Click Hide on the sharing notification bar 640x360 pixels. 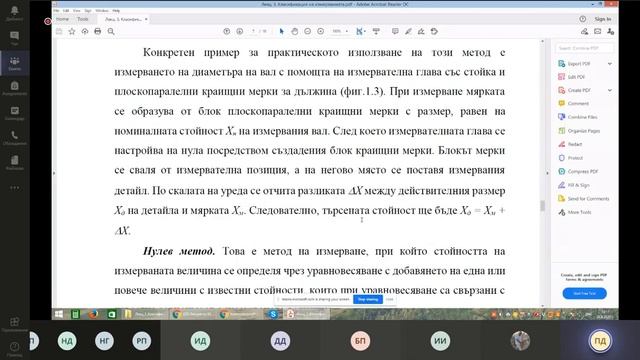(x=389, y=300)
